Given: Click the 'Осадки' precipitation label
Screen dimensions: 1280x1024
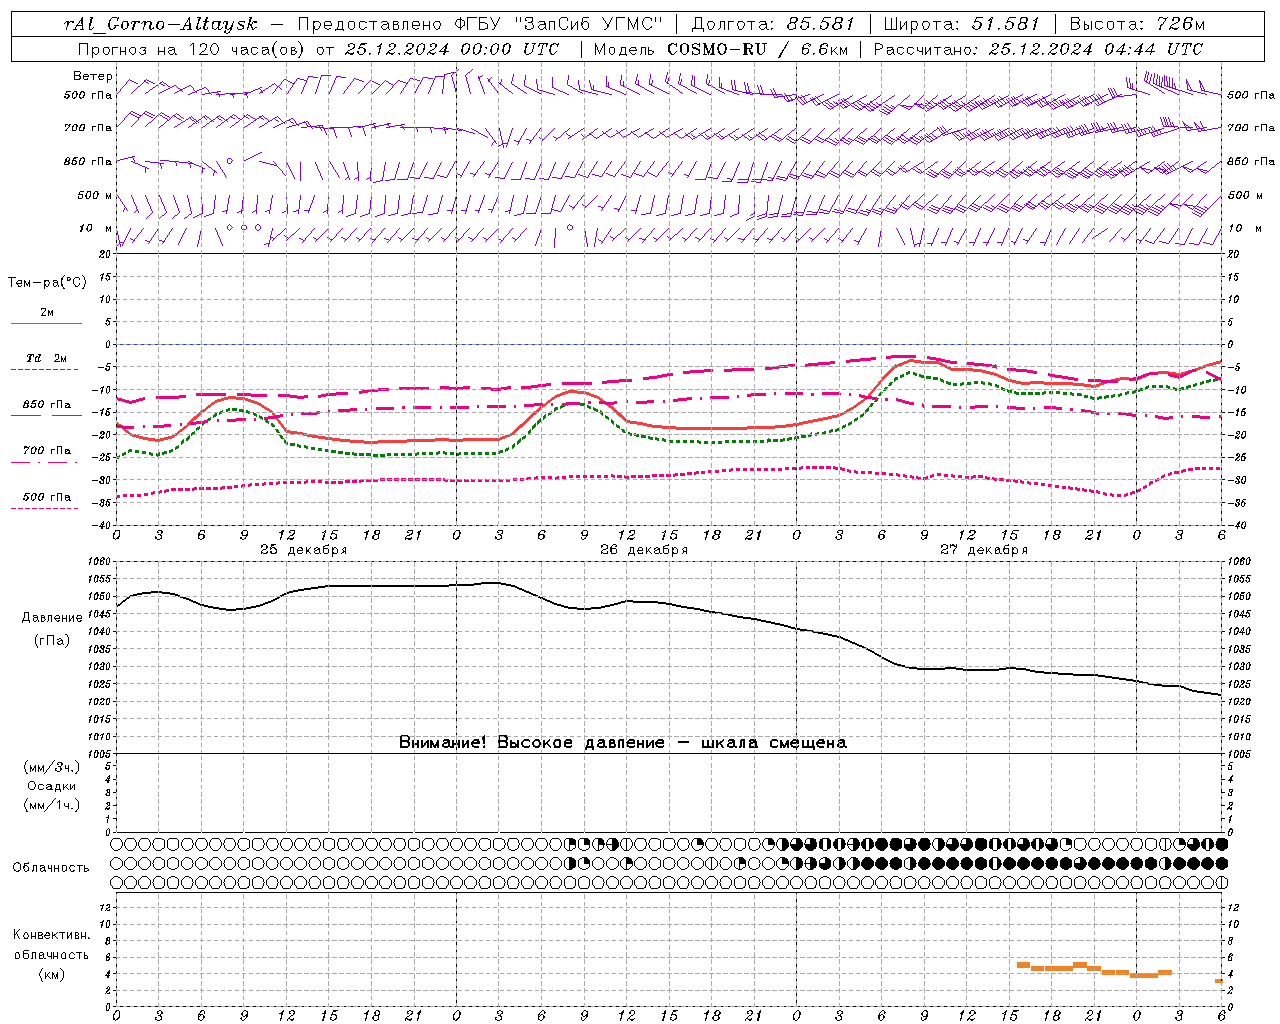Looking at the screenshot, I should click(x=52, y=786).
